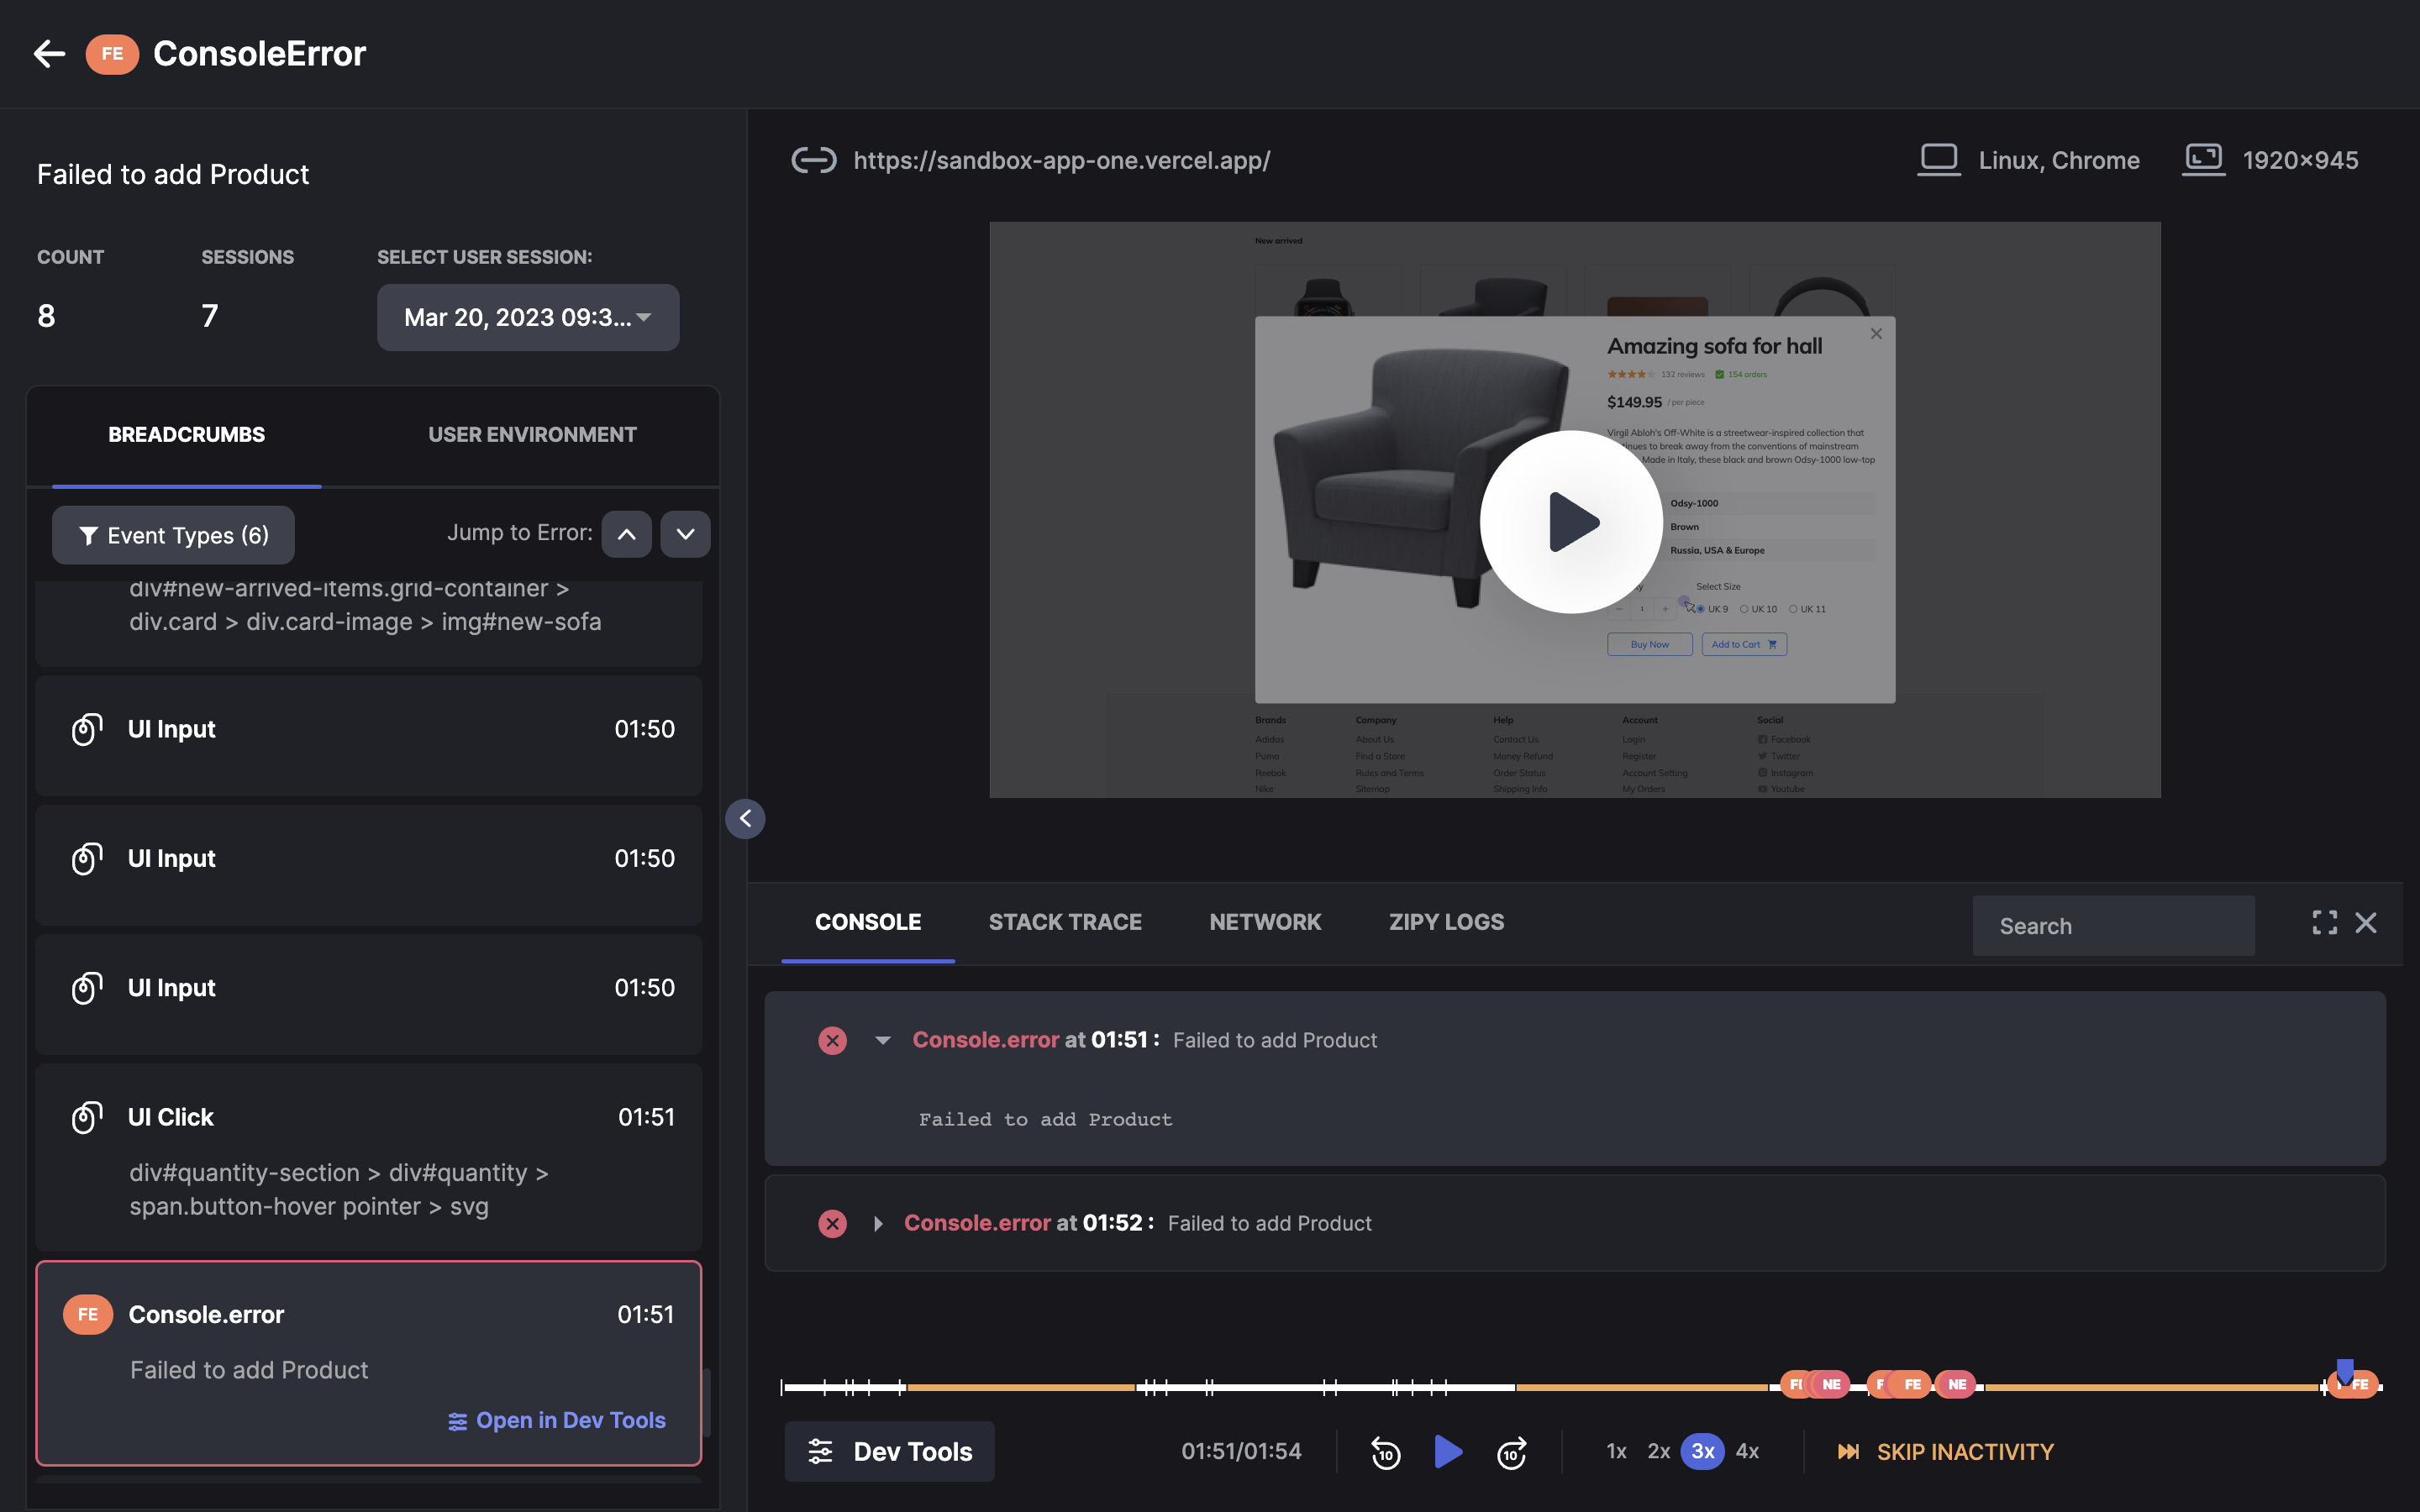Image resolution: width=2420 pixels, height=1512 pixels.
Task: Click the session URL link icon
Action: click(813, 160)
